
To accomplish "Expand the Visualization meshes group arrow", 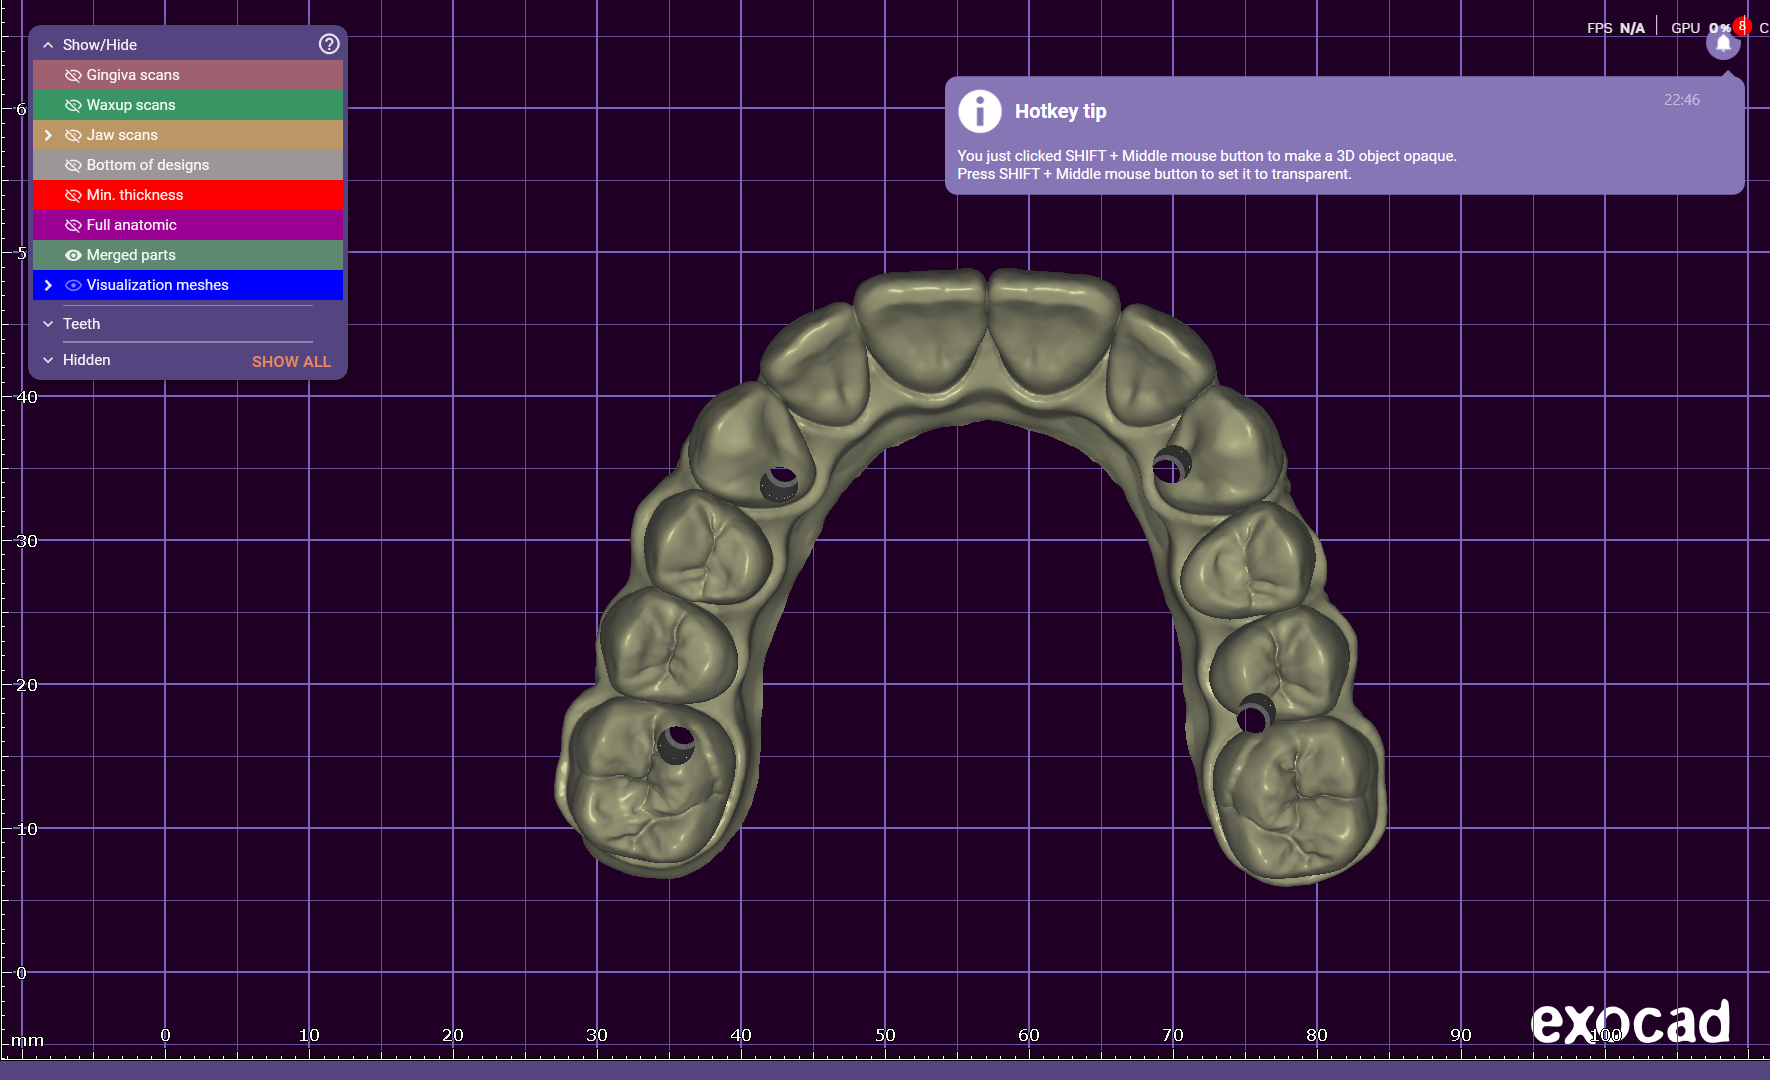I will point(48,285).
